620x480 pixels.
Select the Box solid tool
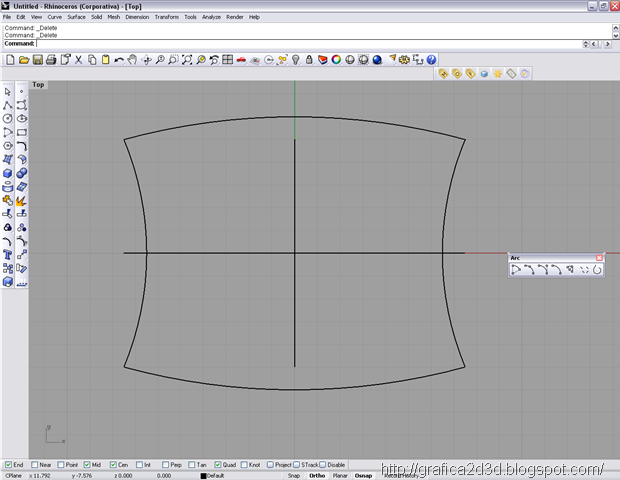click(x=8, y=173)
